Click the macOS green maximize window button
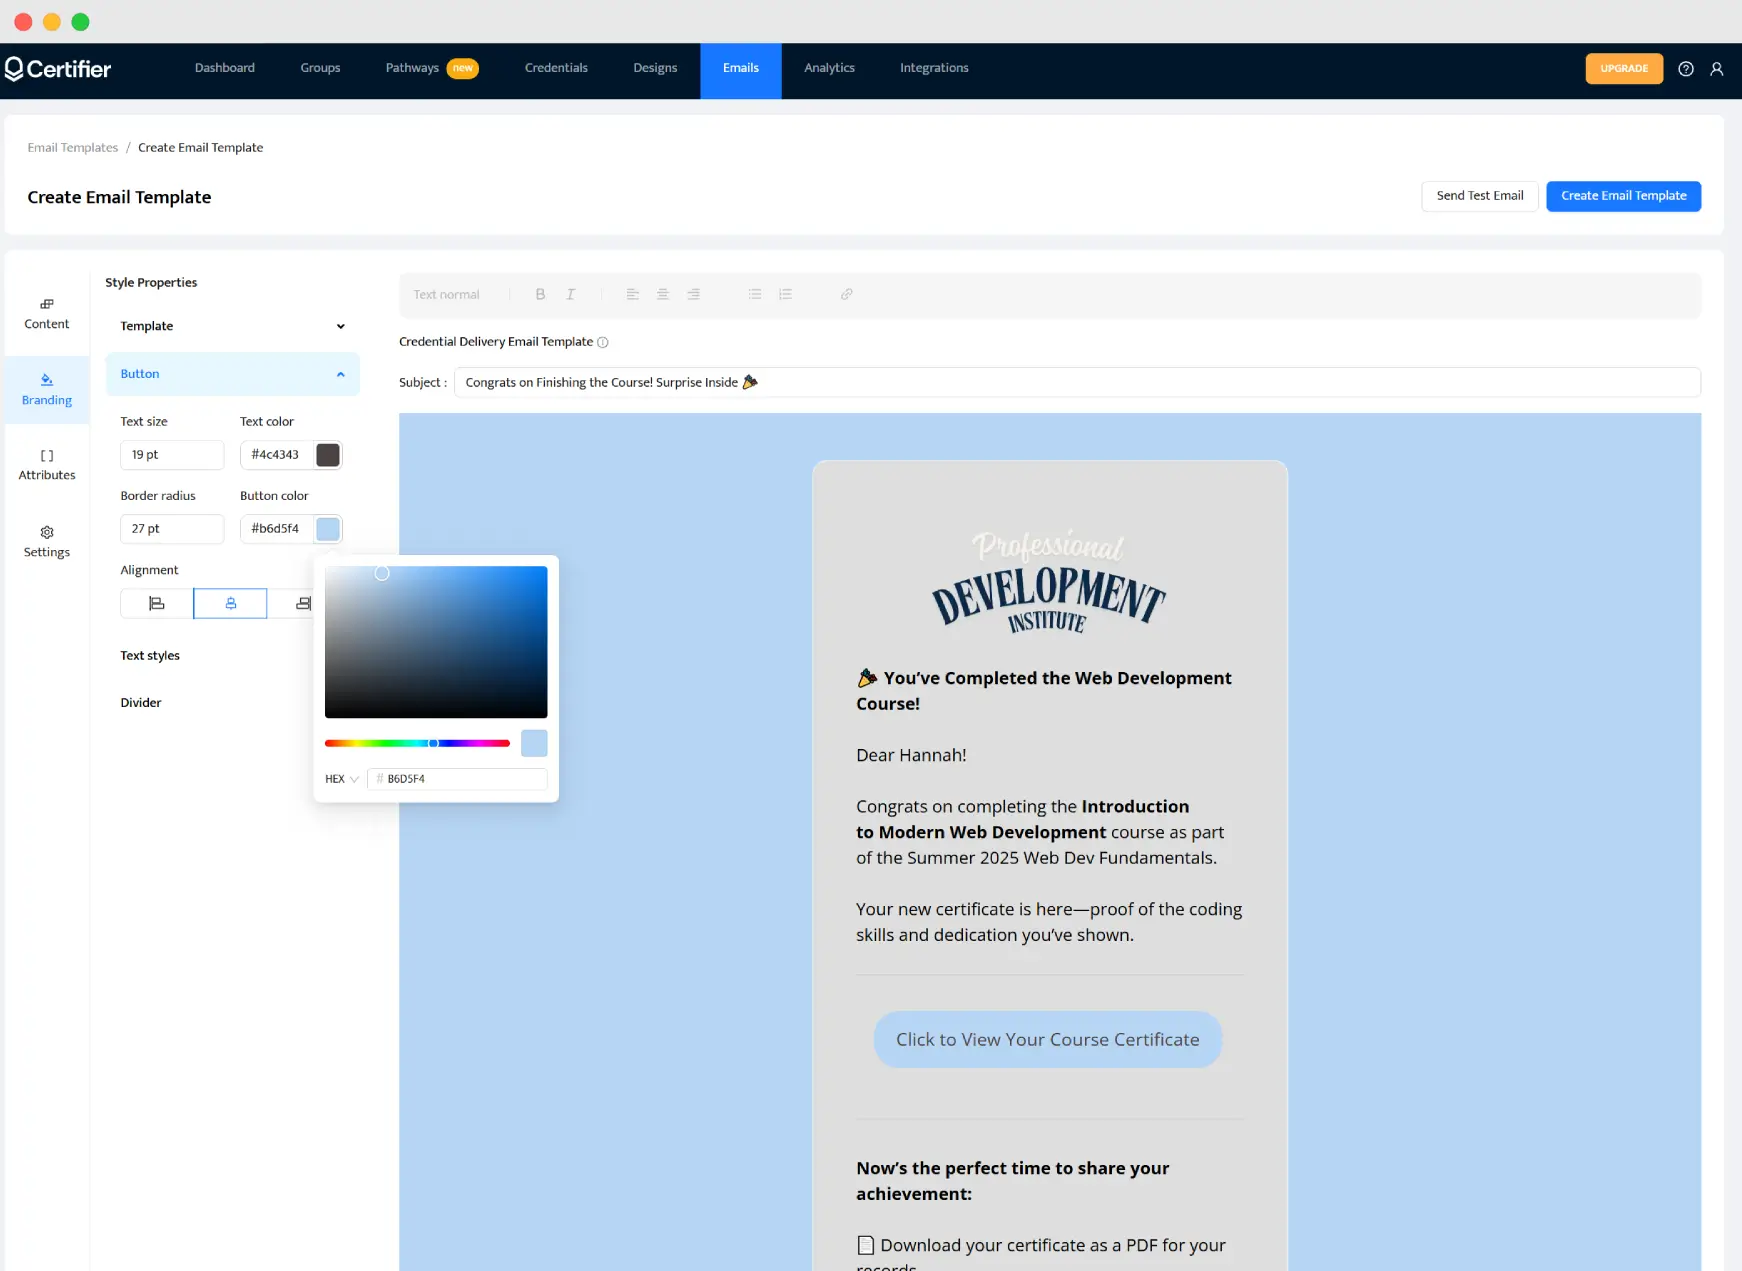The image size is (1742, 1271). (81, 22)
